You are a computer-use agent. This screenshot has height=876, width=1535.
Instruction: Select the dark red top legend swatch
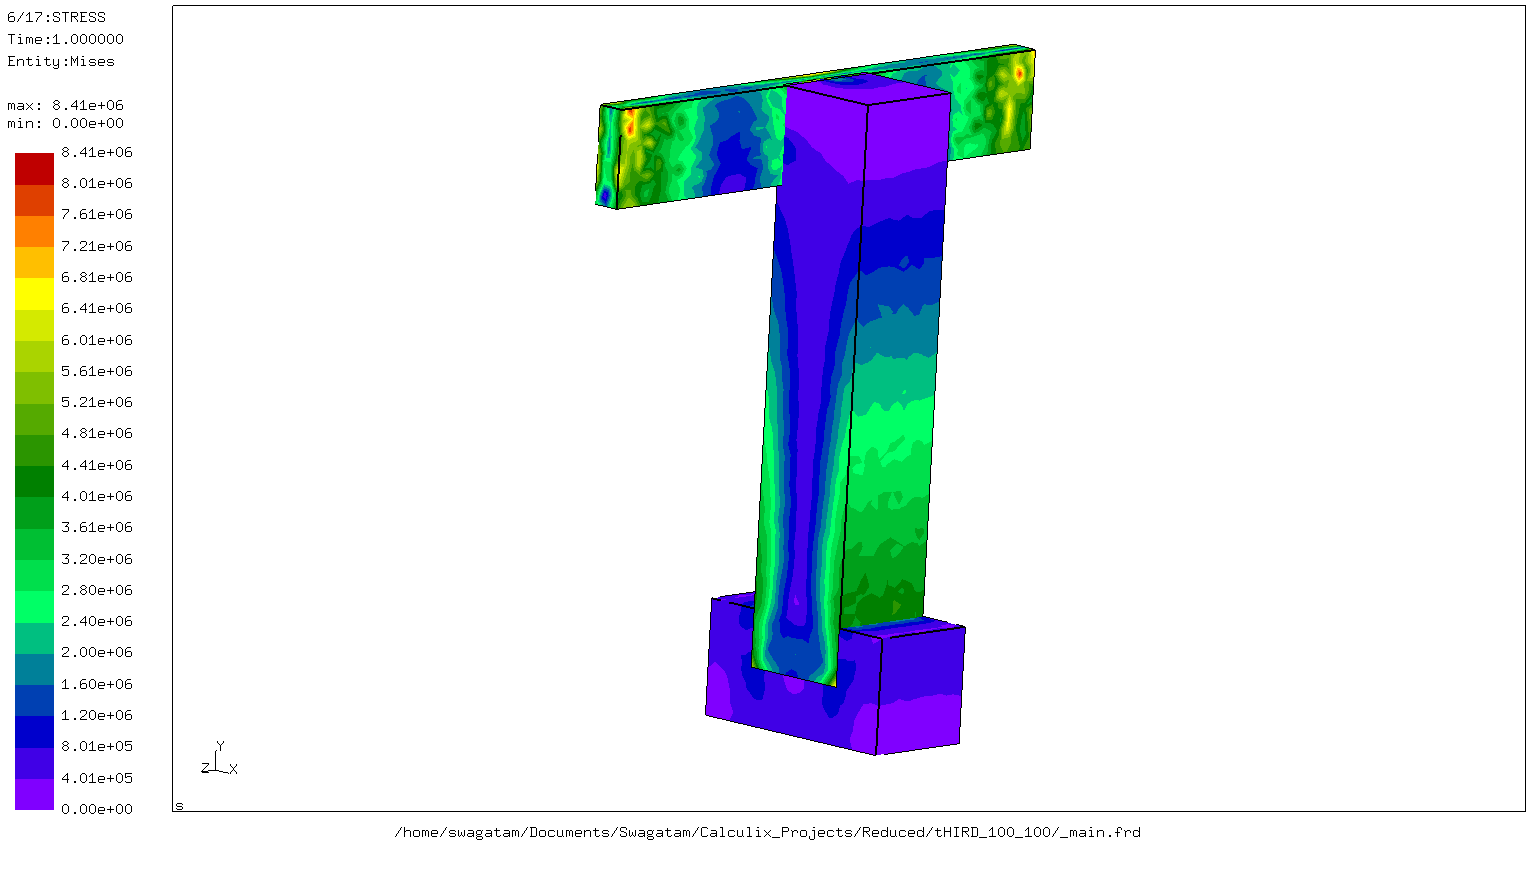coord(34,169)
